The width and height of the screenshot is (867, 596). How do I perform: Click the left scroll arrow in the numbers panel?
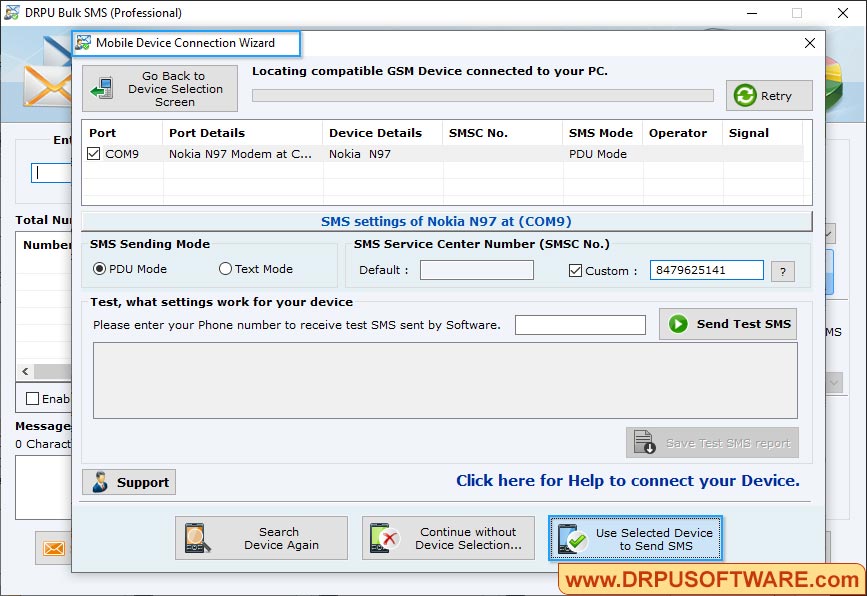coord(25,371)
